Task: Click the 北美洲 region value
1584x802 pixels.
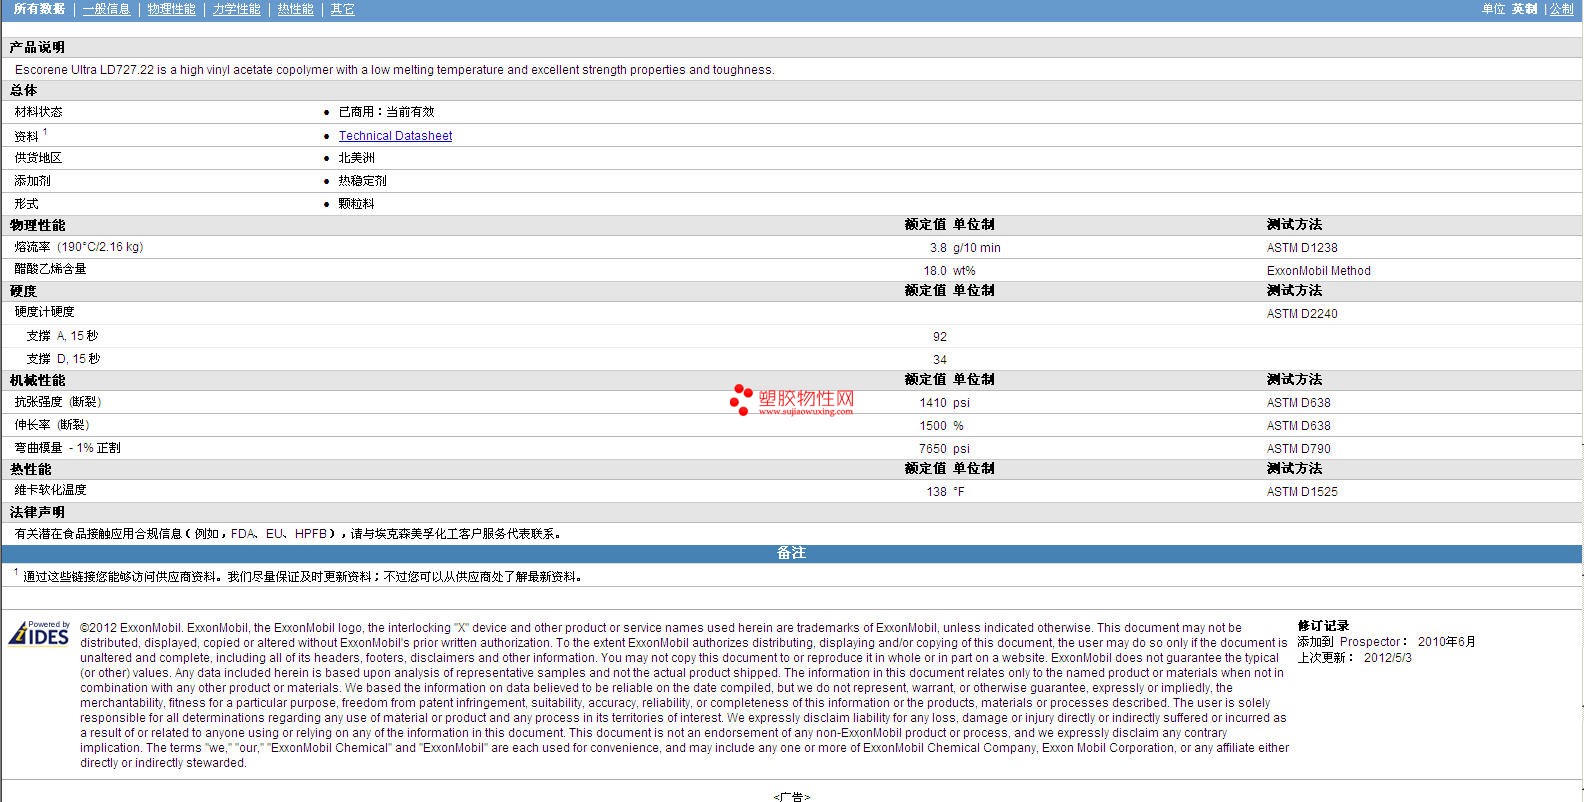Action: 356,158
